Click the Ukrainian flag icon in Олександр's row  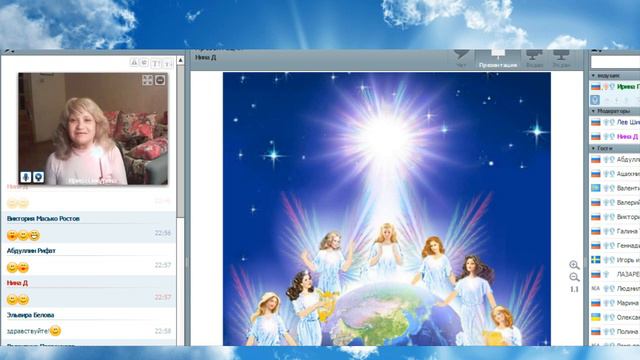click(596, 317)
